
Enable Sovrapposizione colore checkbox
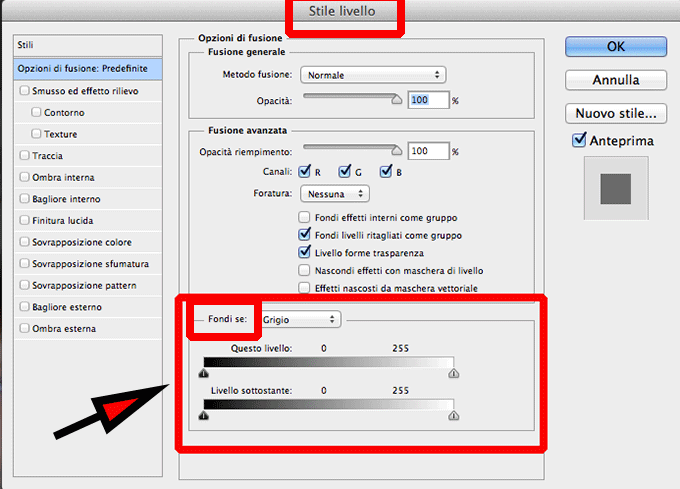25,242
